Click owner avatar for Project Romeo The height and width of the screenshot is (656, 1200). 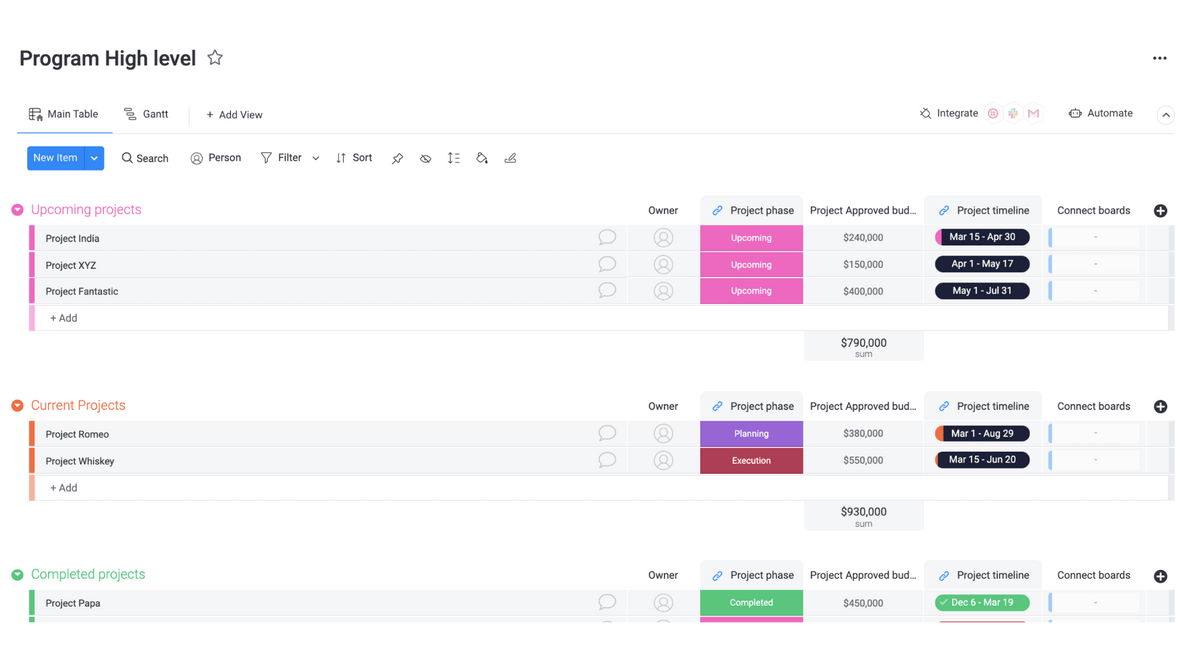click(663, 434)
